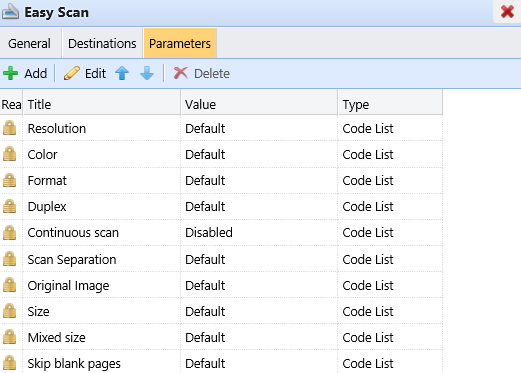The height and width of the screenshot is (373, 521).
Task: Click Code List type in Format row
Action: click(368, 181)
